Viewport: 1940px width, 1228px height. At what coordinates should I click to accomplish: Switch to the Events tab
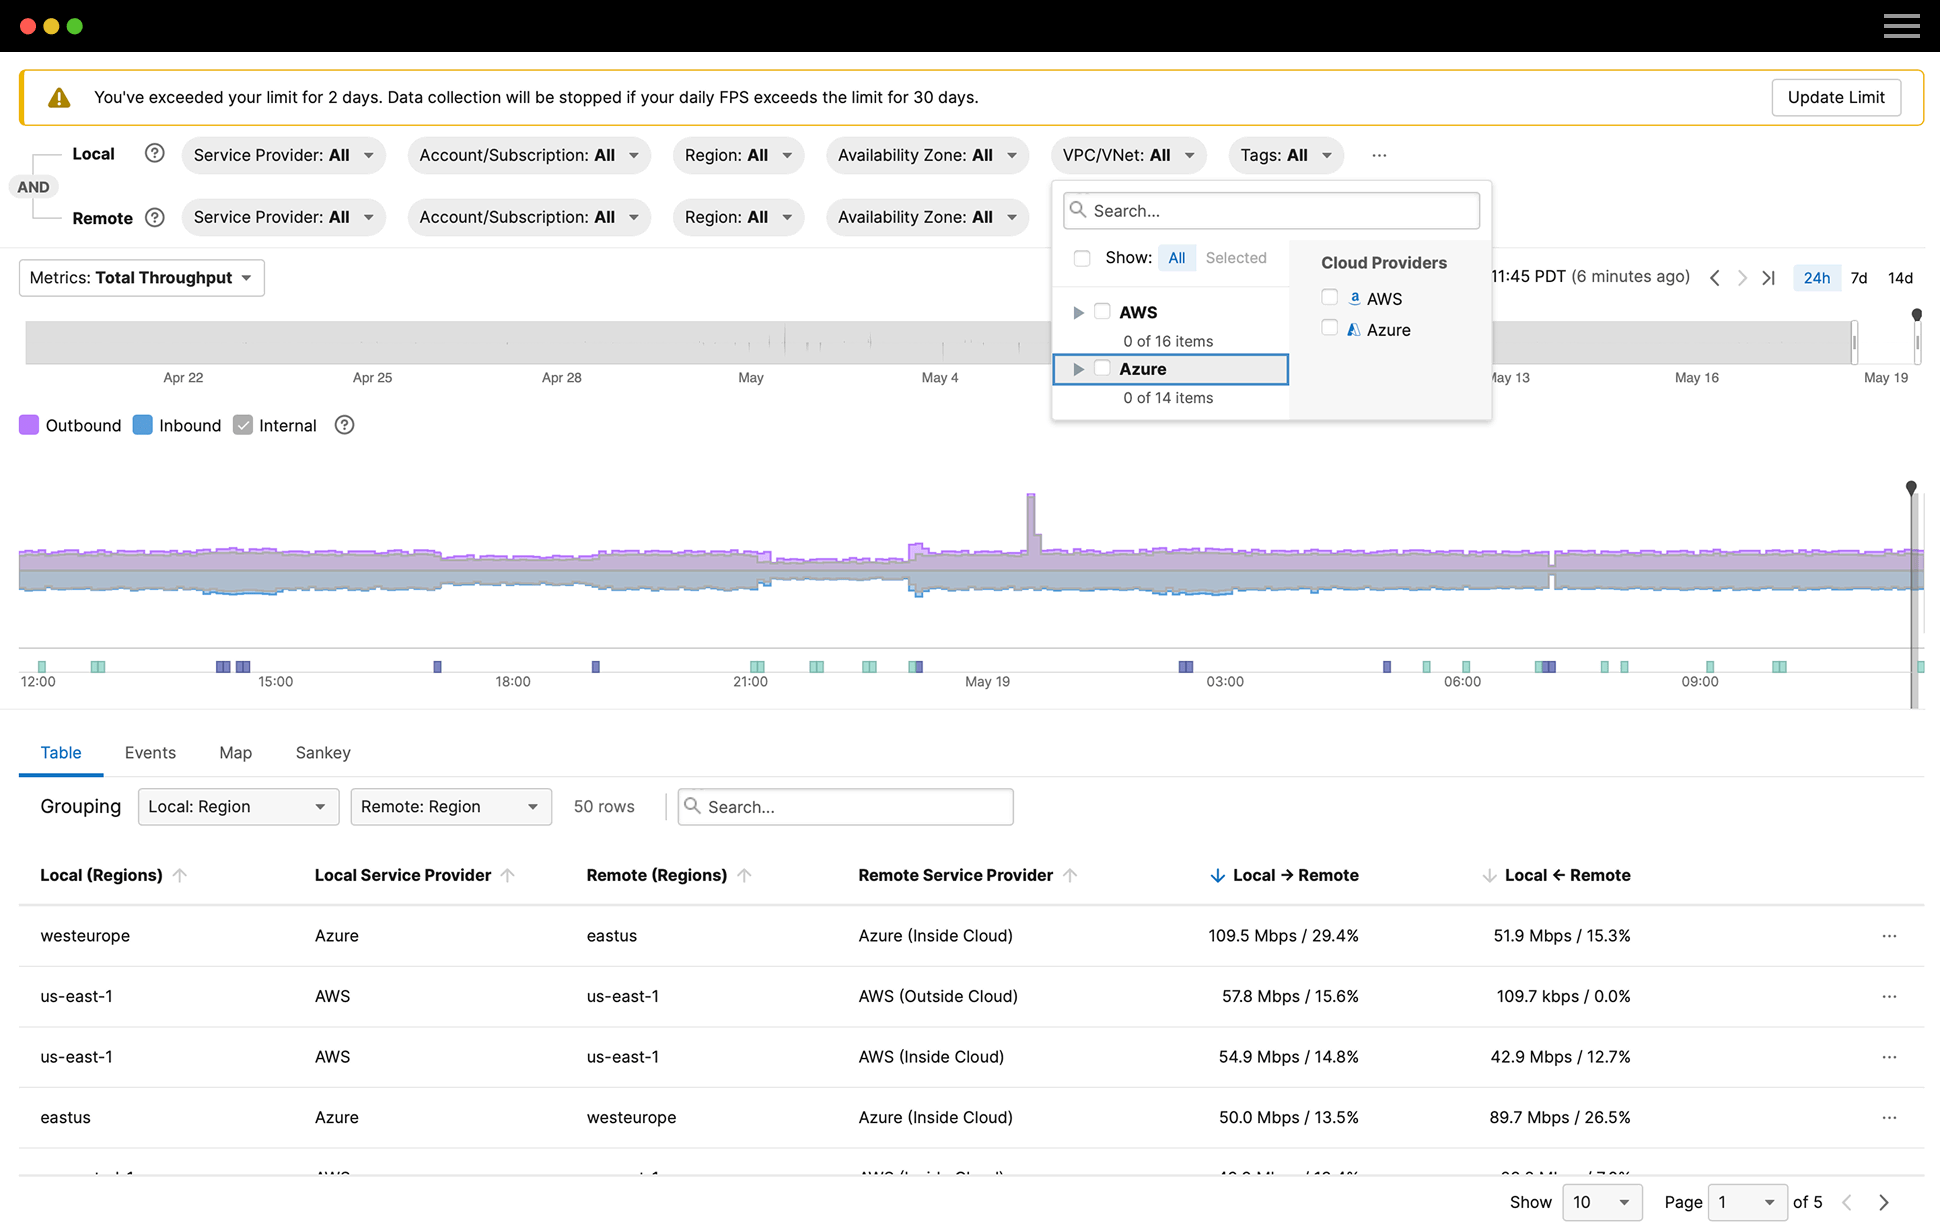click(150, 753)
